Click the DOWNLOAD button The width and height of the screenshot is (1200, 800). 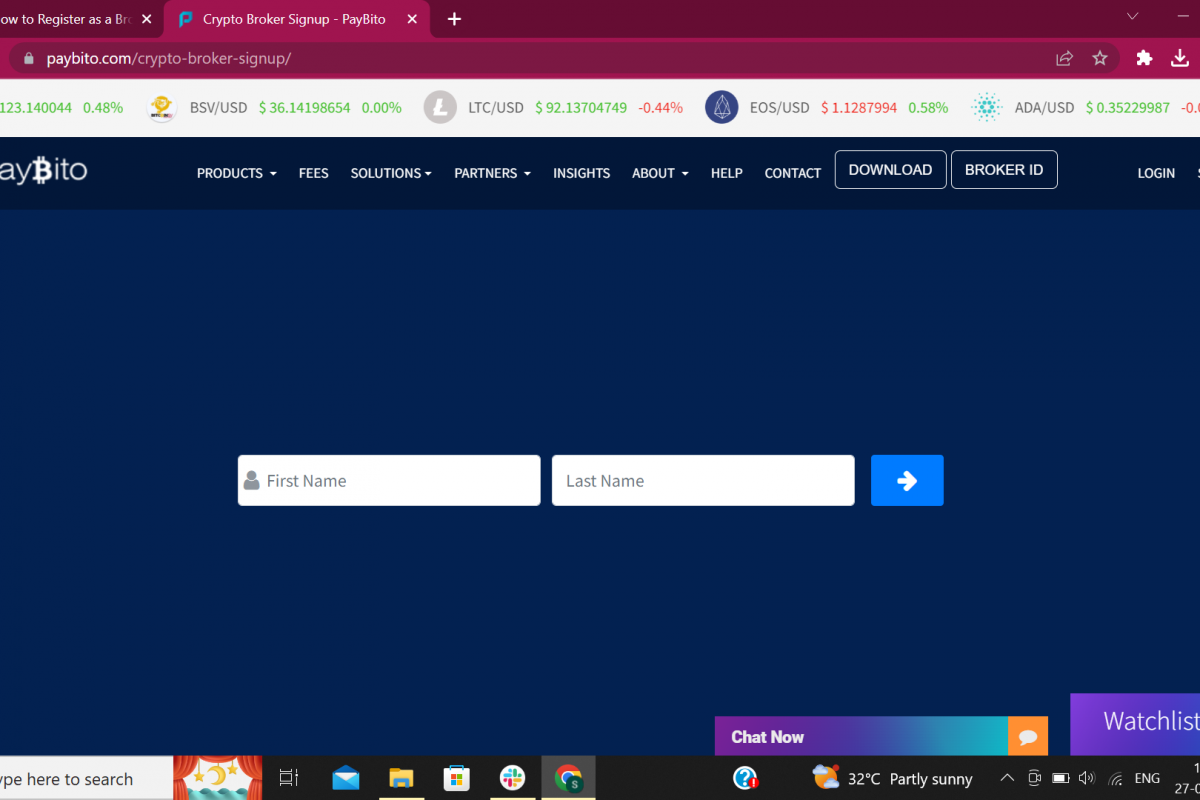click(x=890, y=170)
